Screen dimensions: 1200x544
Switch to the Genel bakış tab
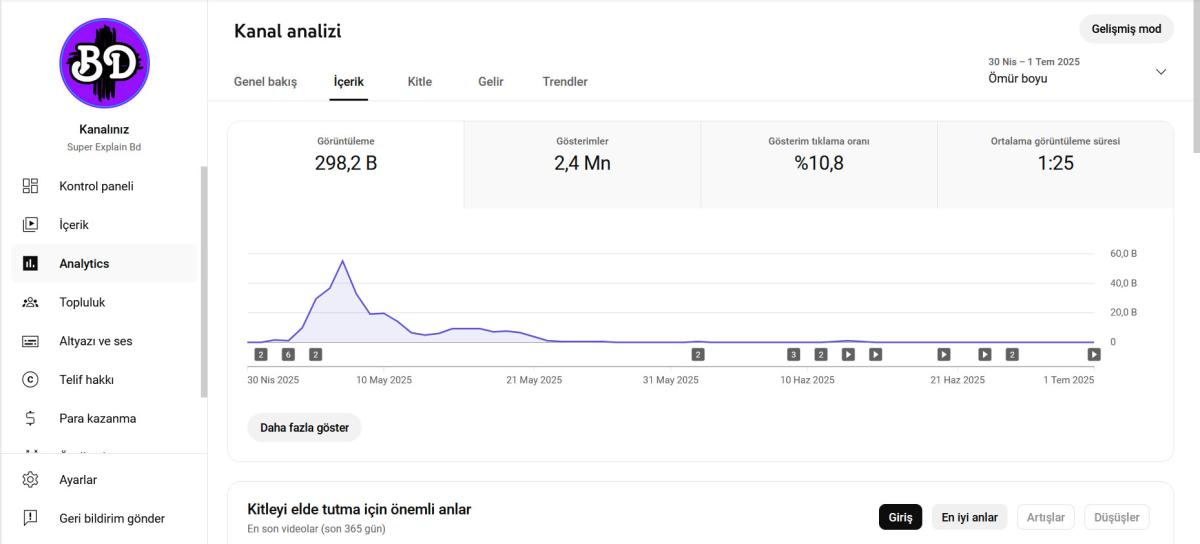click(265, 82)
